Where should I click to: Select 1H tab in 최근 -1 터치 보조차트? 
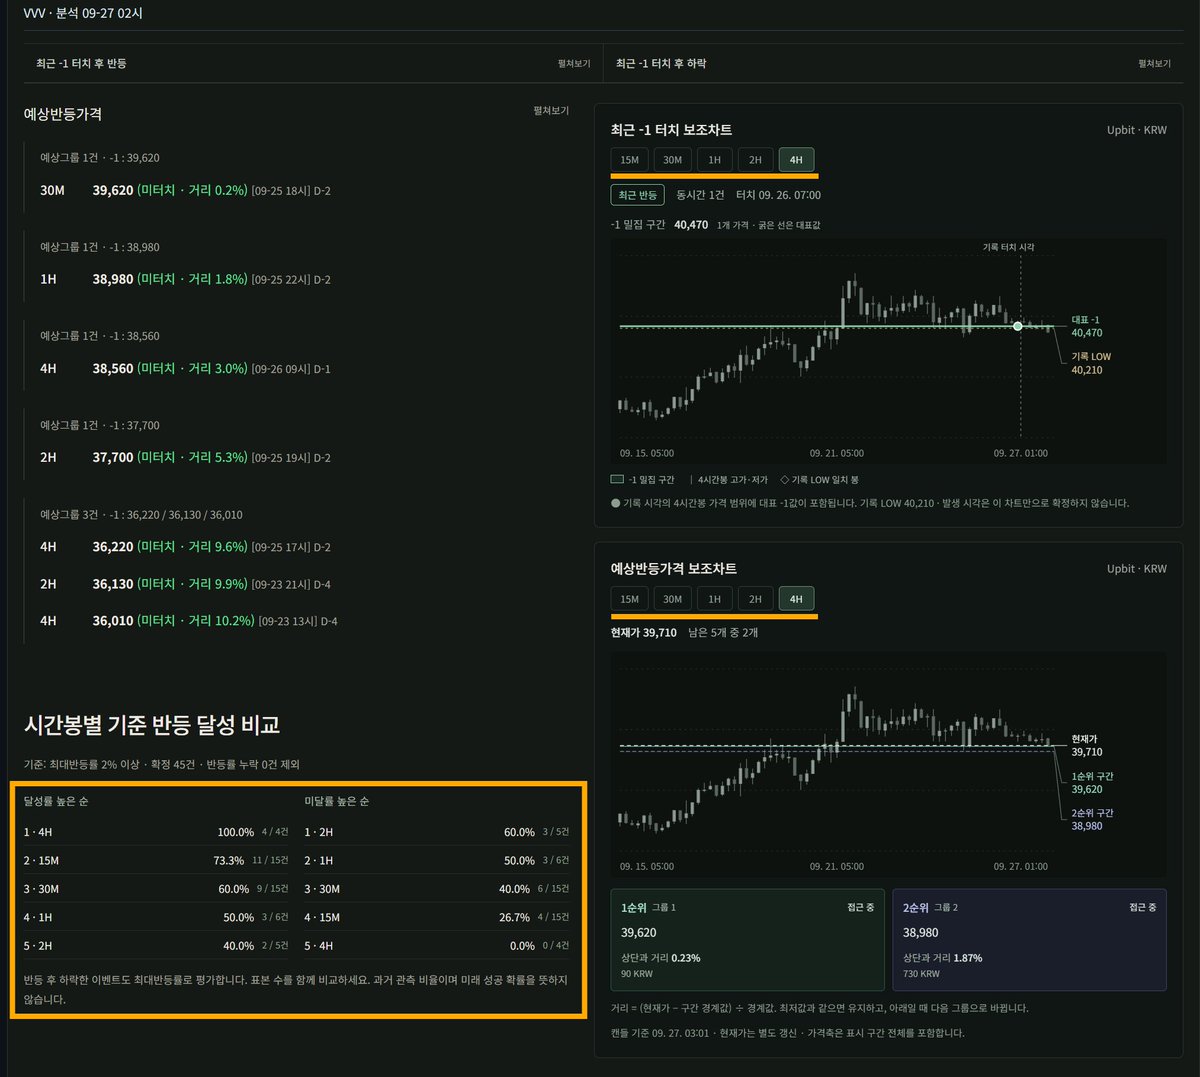[714, 160]
